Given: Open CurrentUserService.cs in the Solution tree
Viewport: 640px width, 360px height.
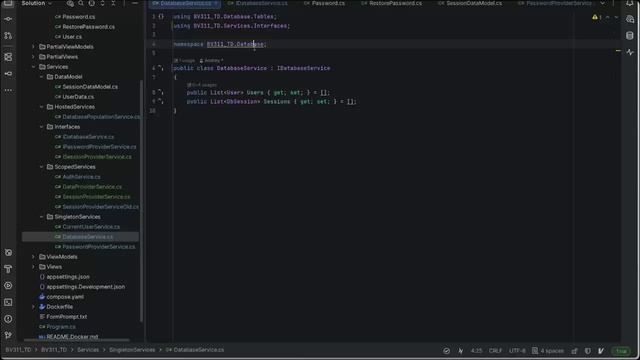Looking at the screenshot, I should coord(91,227).
